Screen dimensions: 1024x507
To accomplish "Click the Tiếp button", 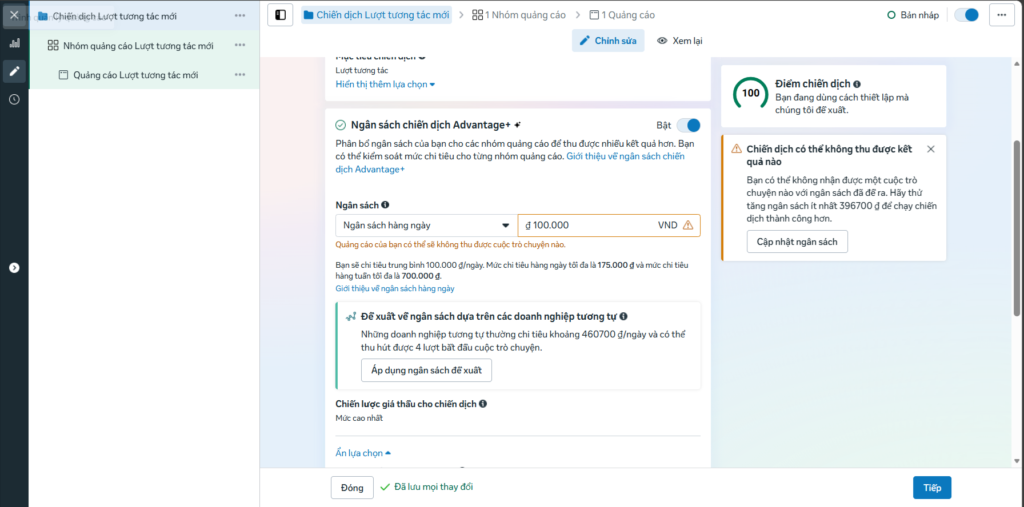I will click(932, 487).
